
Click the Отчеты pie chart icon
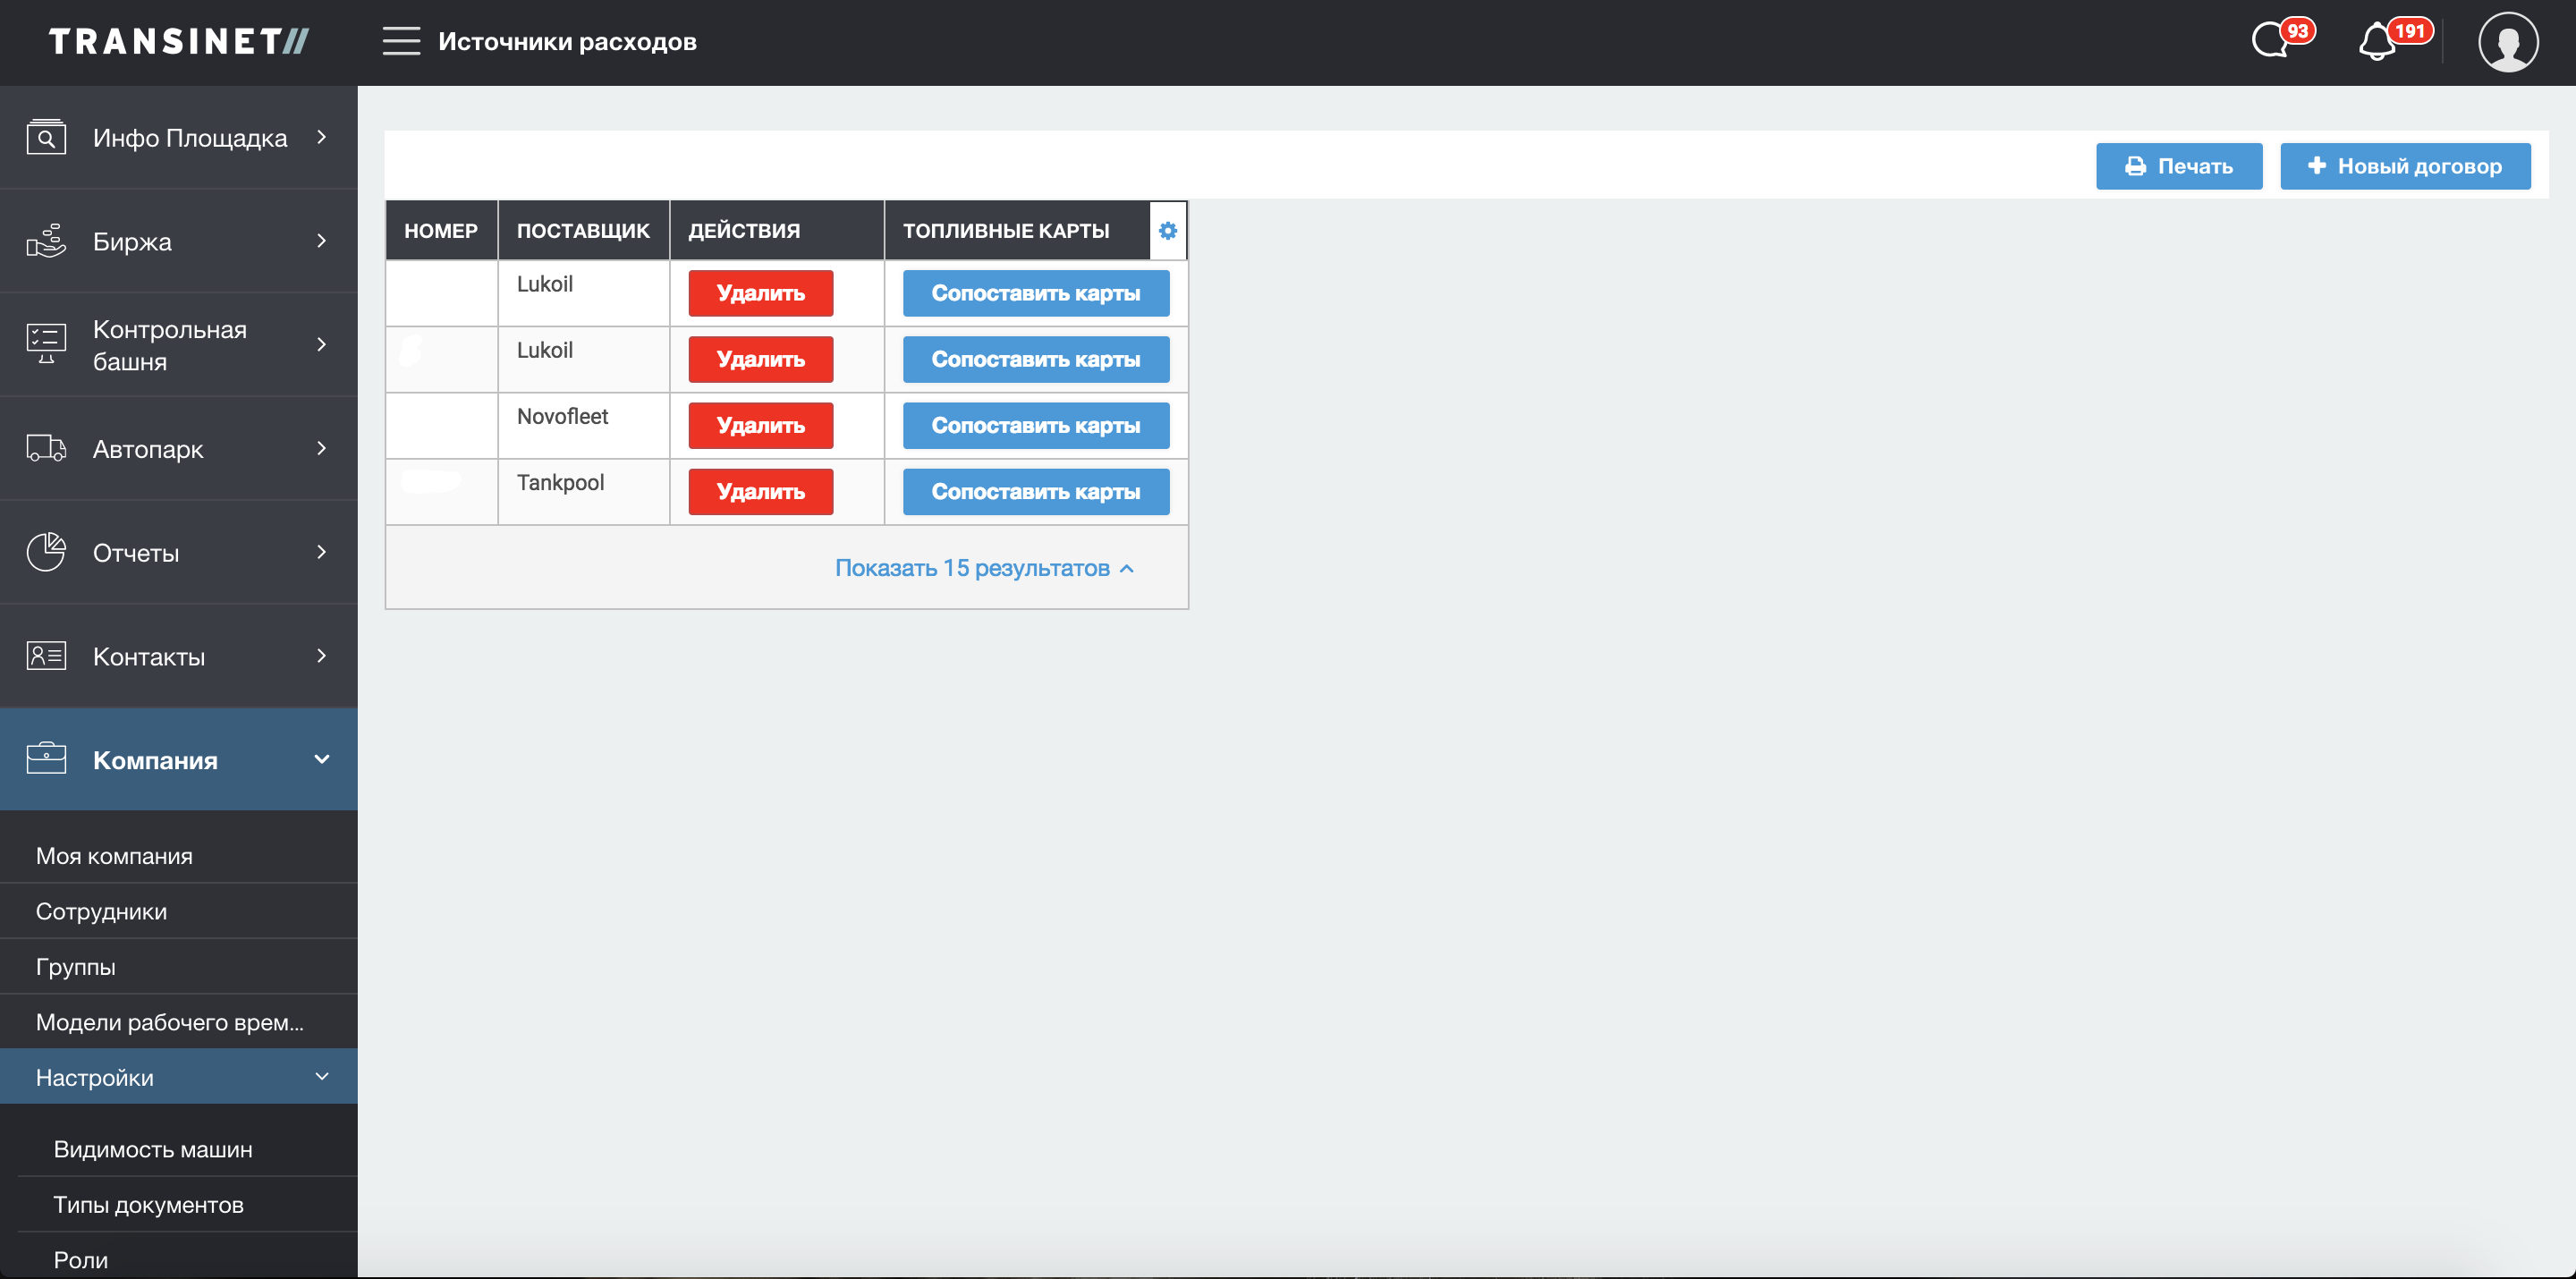tap(46, 552)
